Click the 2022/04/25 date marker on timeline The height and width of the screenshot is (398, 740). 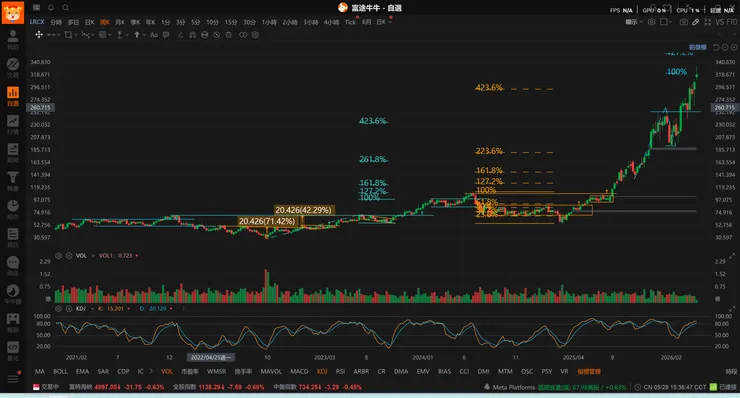coord(211,357)
